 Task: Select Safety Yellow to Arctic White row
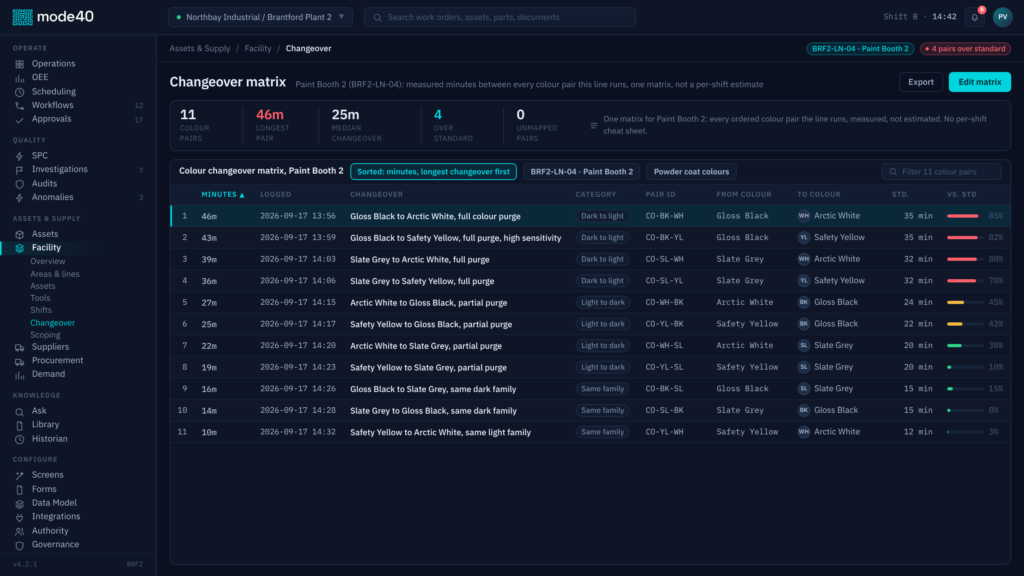590,432
